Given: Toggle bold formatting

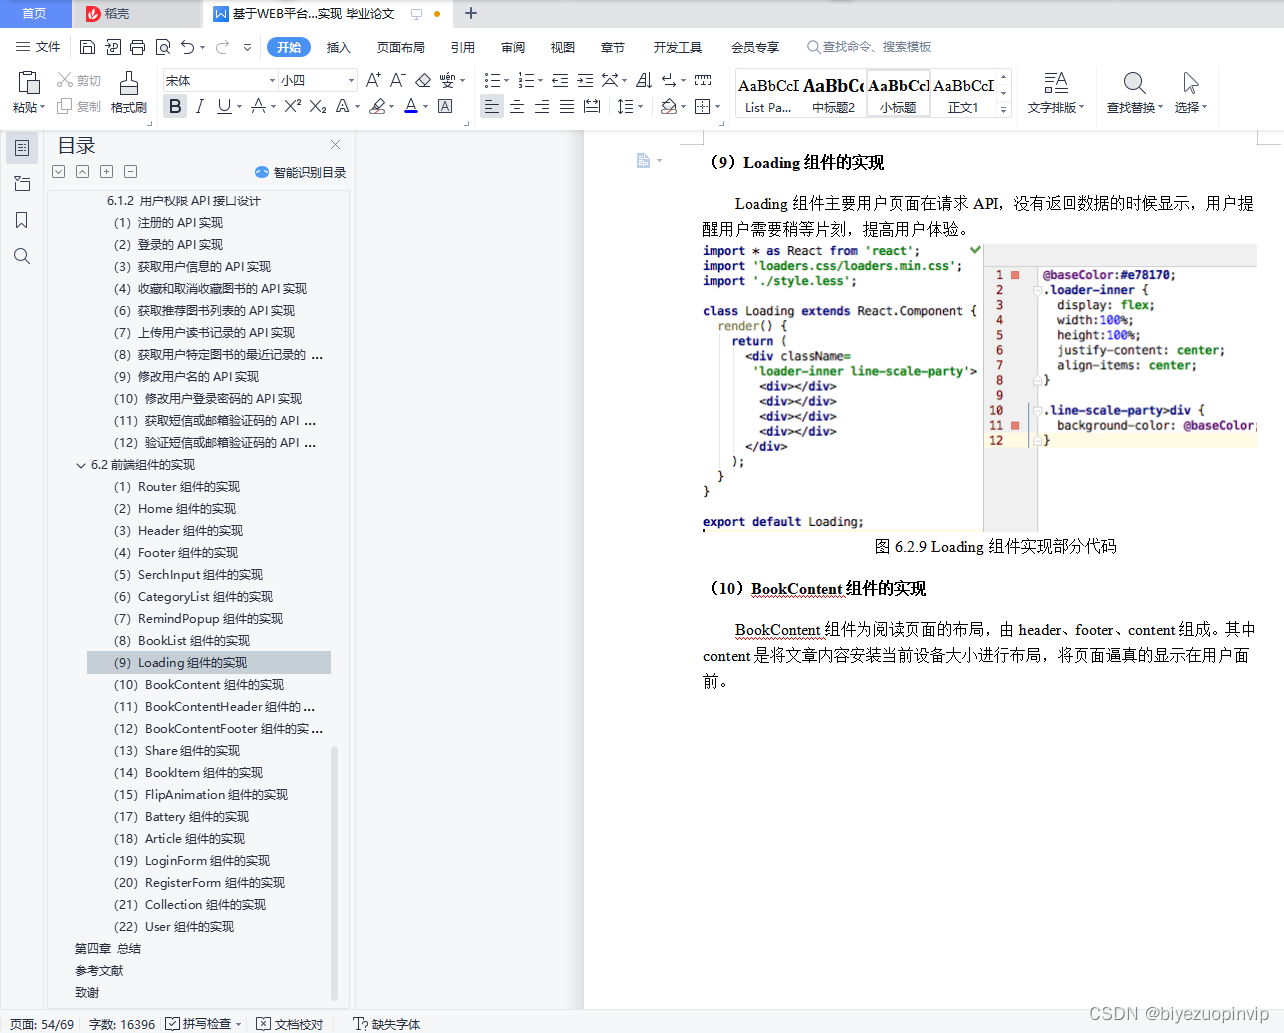Looking at the screenshot, I should (175, 106).
